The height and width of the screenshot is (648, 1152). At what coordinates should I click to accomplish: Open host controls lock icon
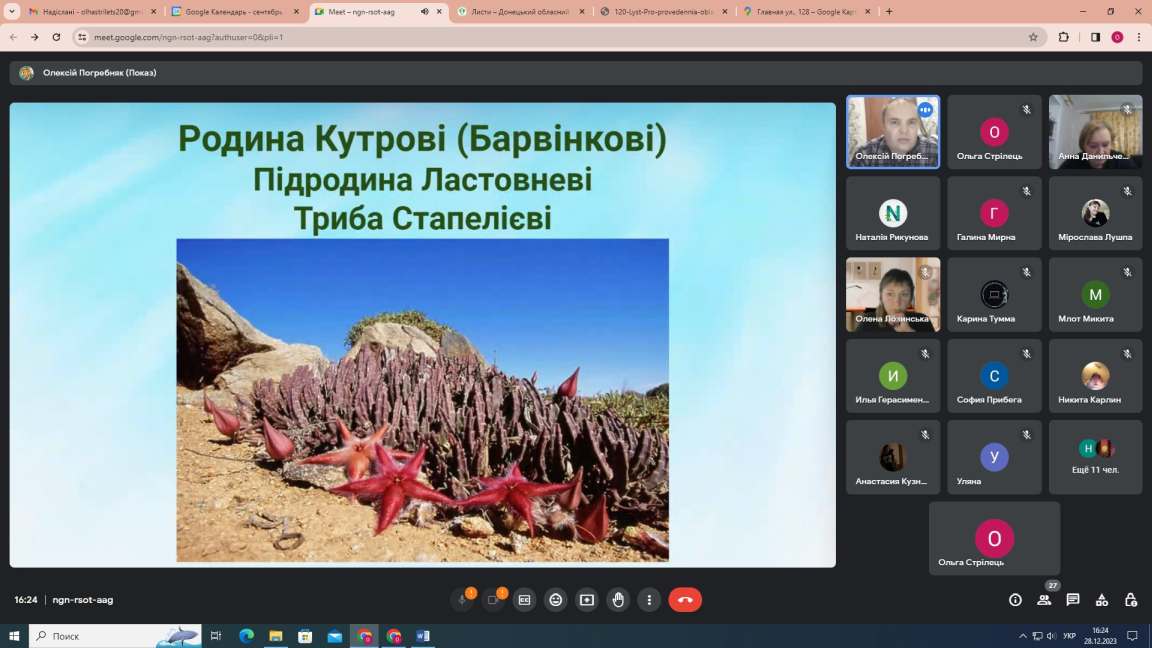coord(1131,600)
